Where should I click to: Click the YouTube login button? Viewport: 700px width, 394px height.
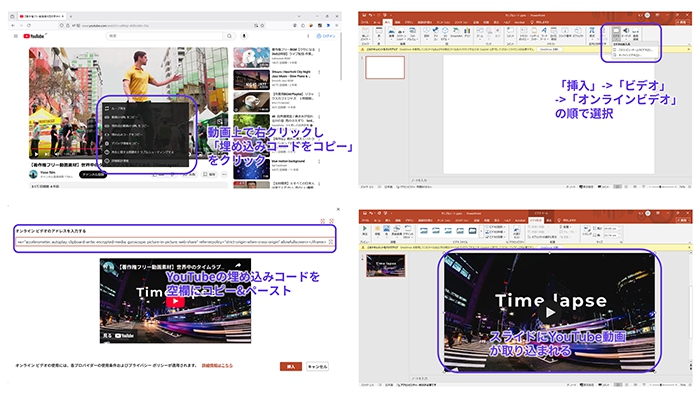pos(326,36)
